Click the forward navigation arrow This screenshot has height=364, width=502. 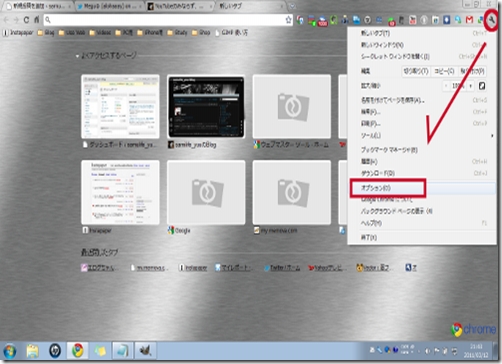tap(16, 20)
